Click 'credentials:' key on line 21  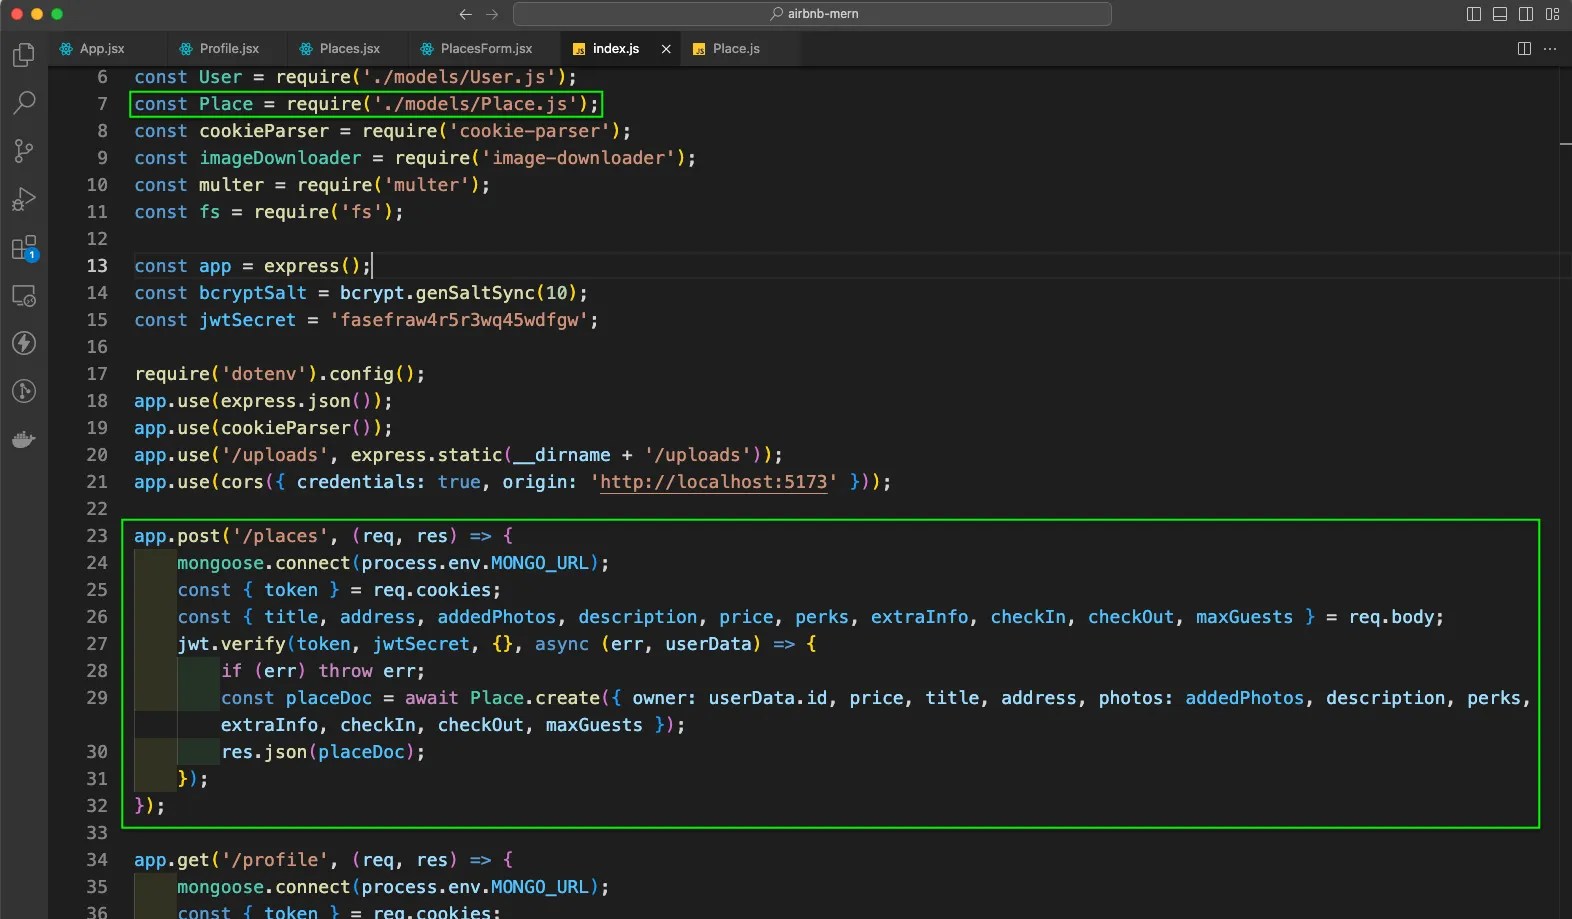(x=361, y=482)
